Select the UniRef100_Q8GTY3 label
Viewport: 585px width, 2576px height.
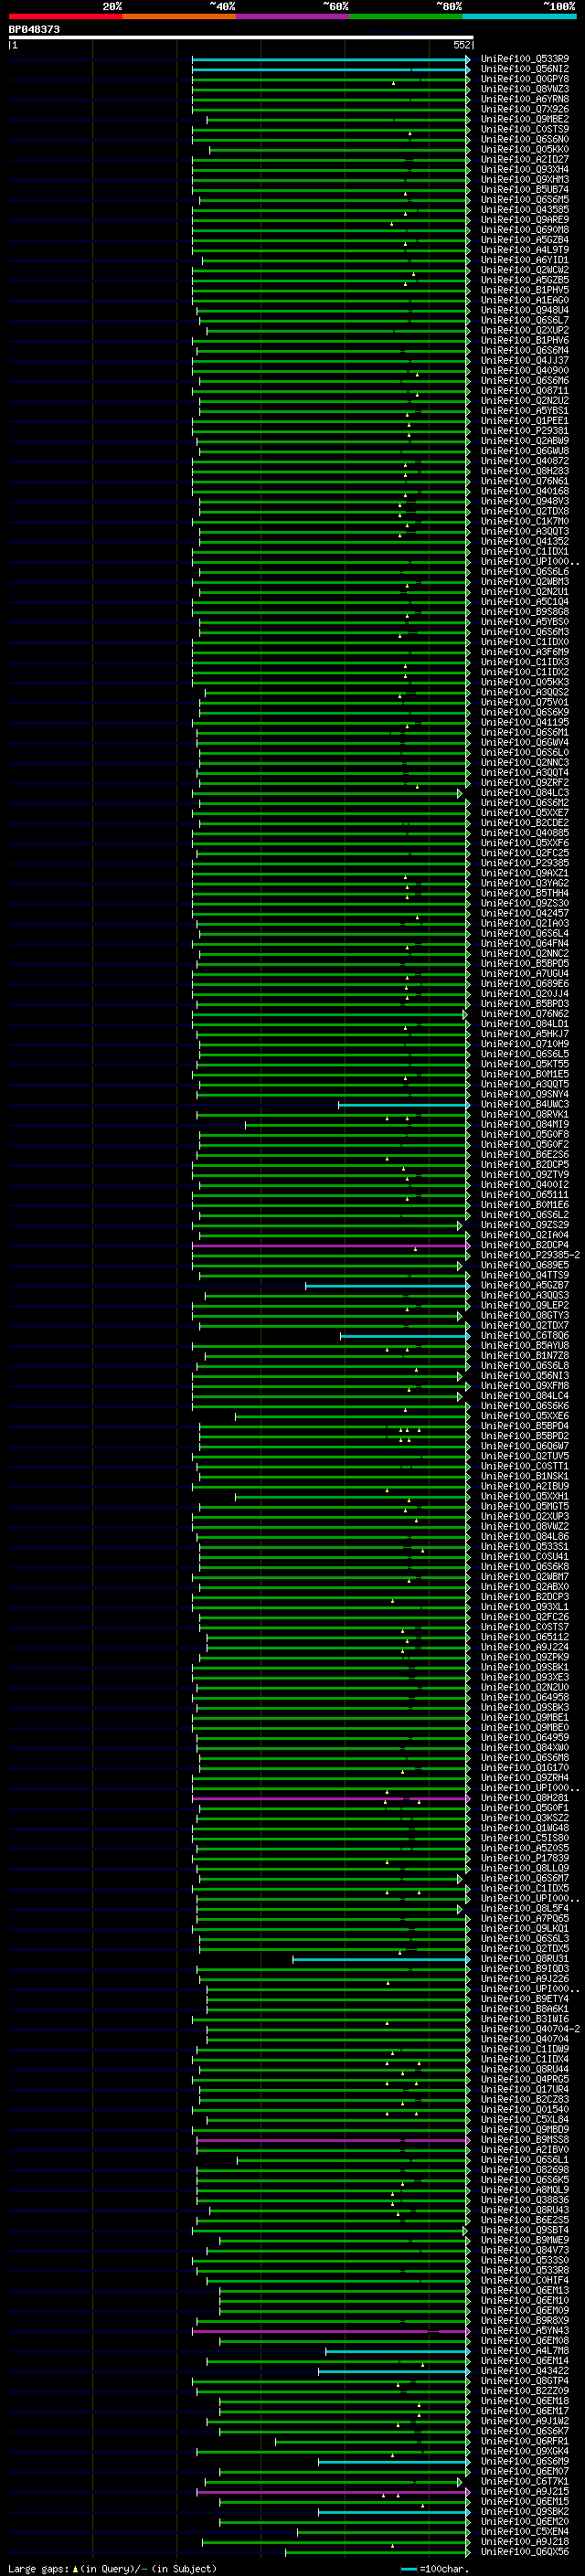click(x=525, y=1316)
